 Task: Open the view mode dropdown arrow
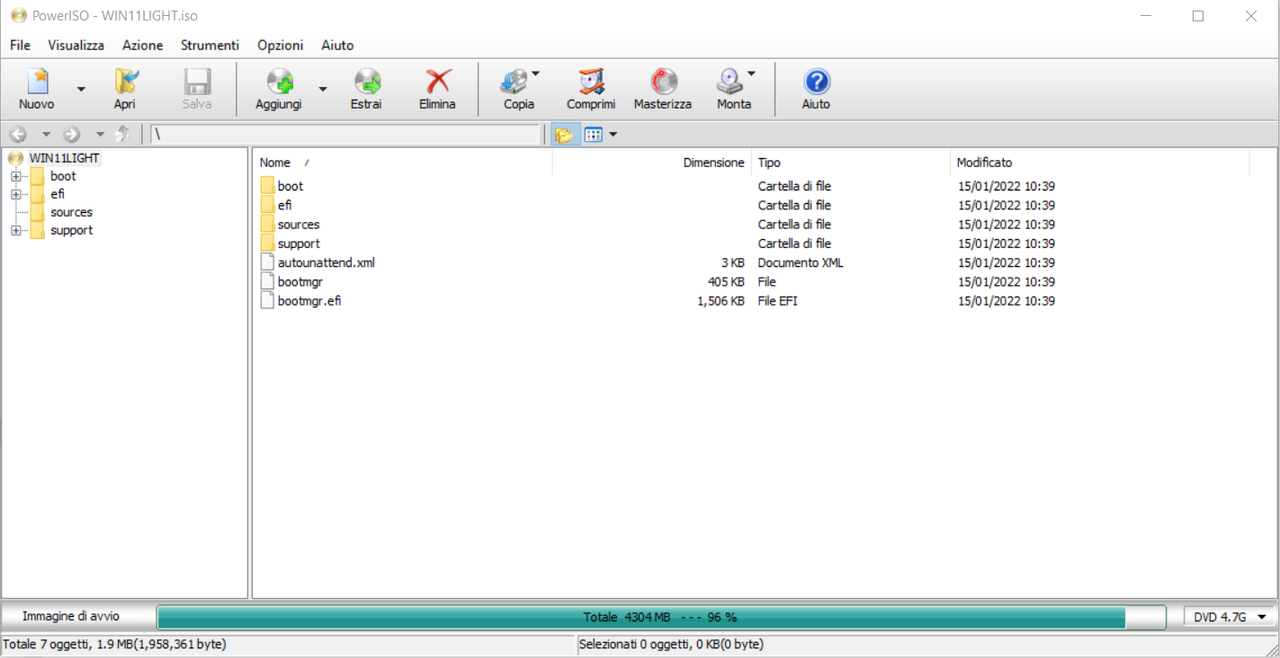(x=613, y=134)
